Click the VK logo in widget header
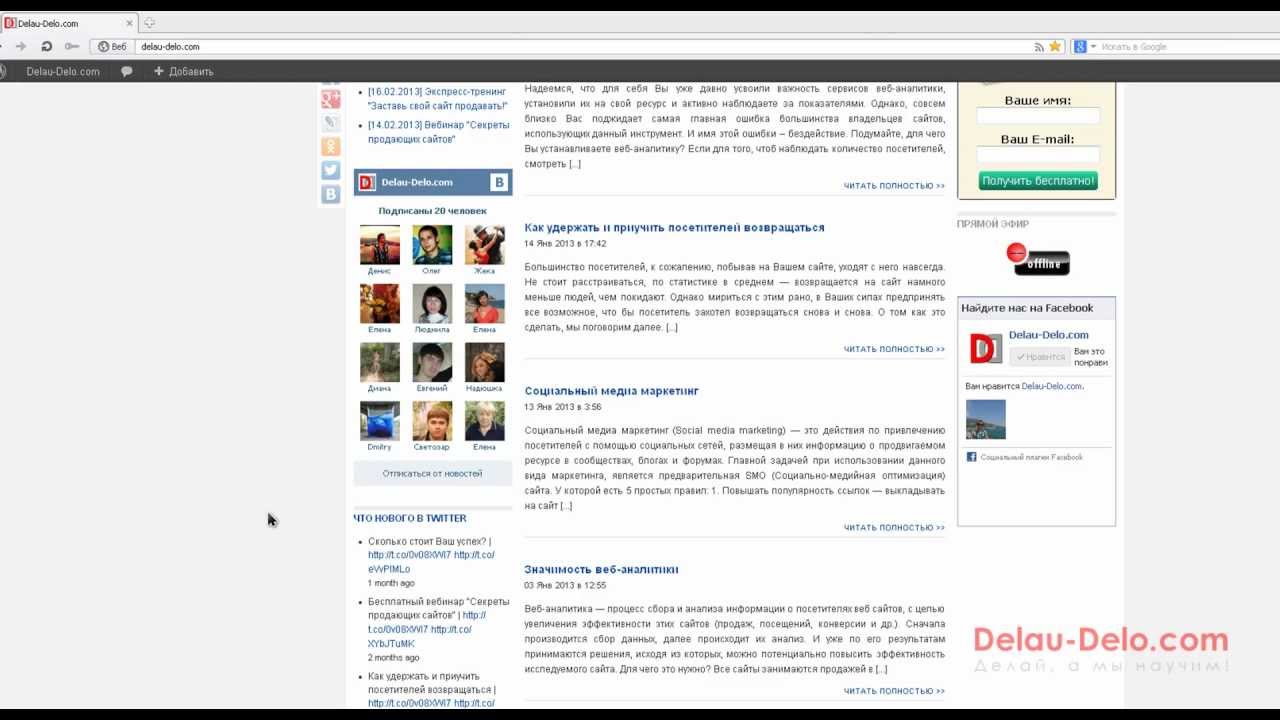Screen dimensions: 1280x720 click(x=499, y=182)
